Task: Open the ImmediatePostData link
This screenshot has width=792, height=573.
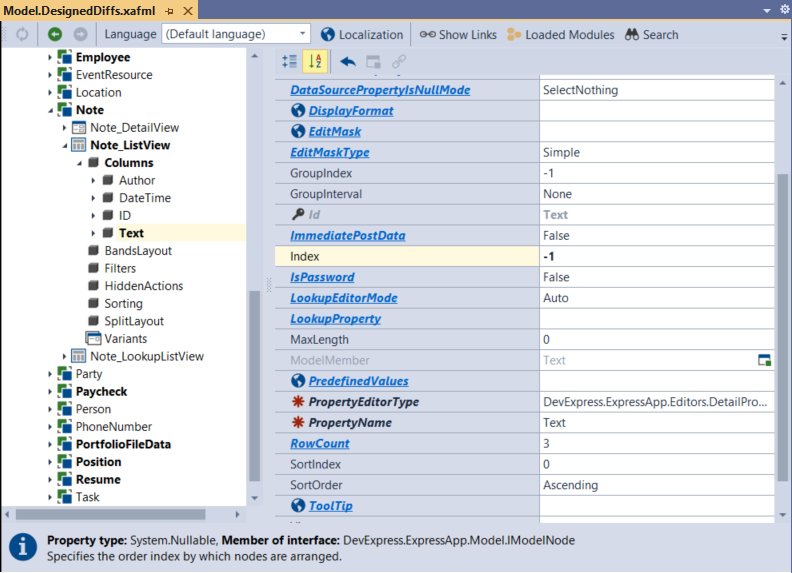Action: click(348, 235)
